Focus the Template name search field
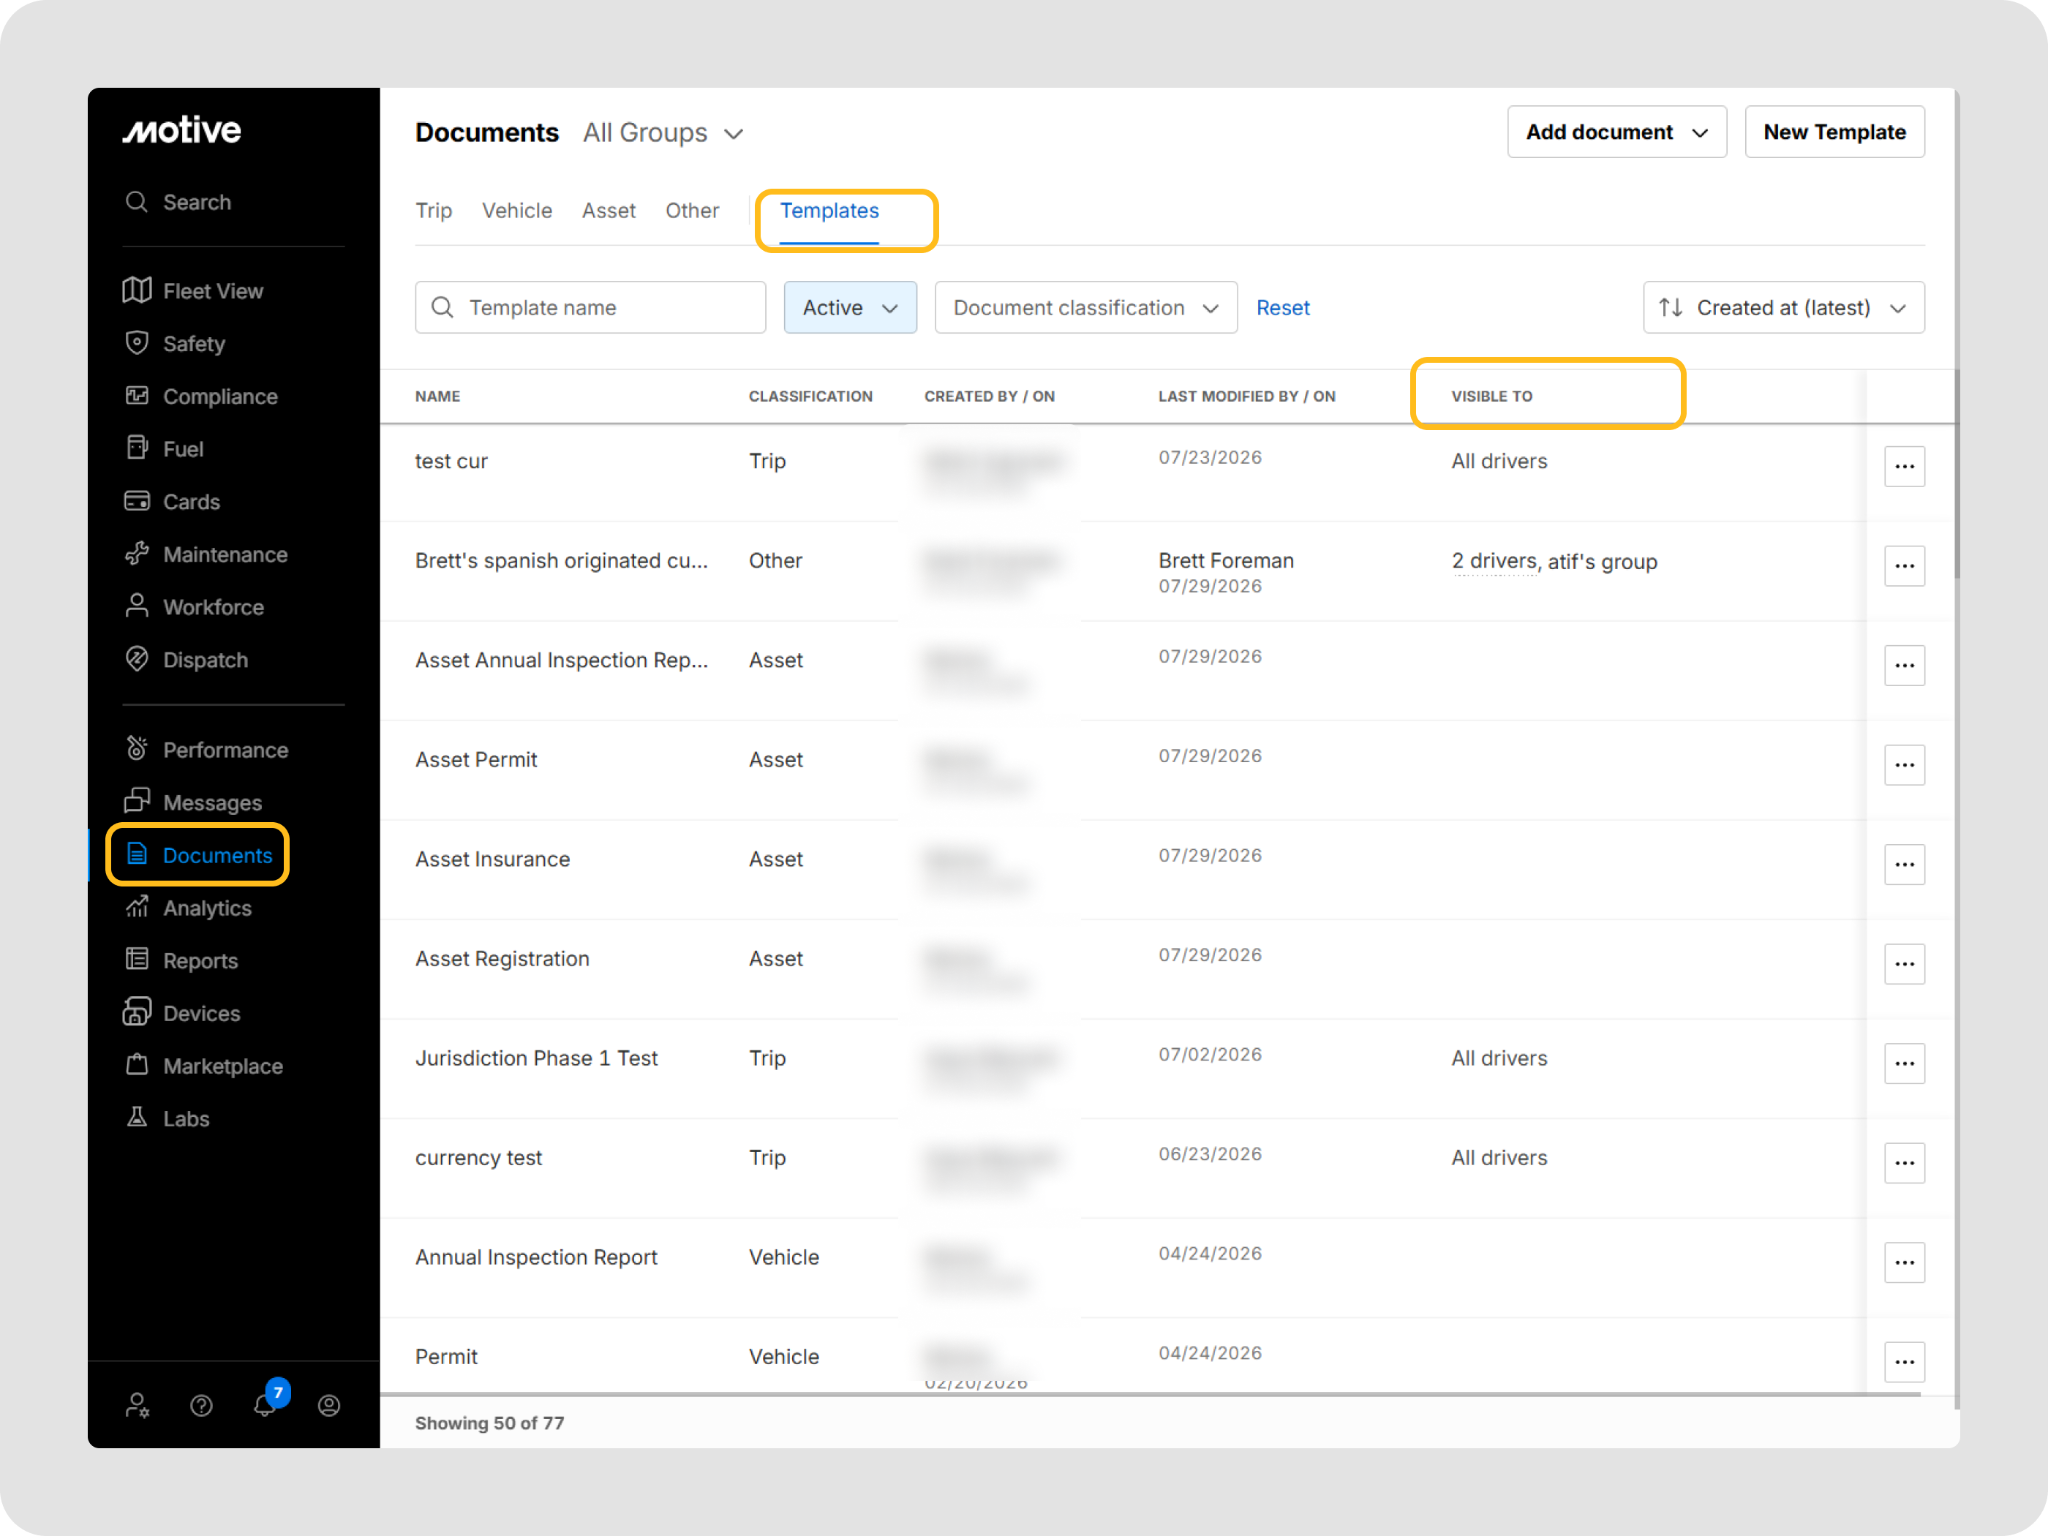This screenshot has height=1536, width=2048. (x=590, y=307)
